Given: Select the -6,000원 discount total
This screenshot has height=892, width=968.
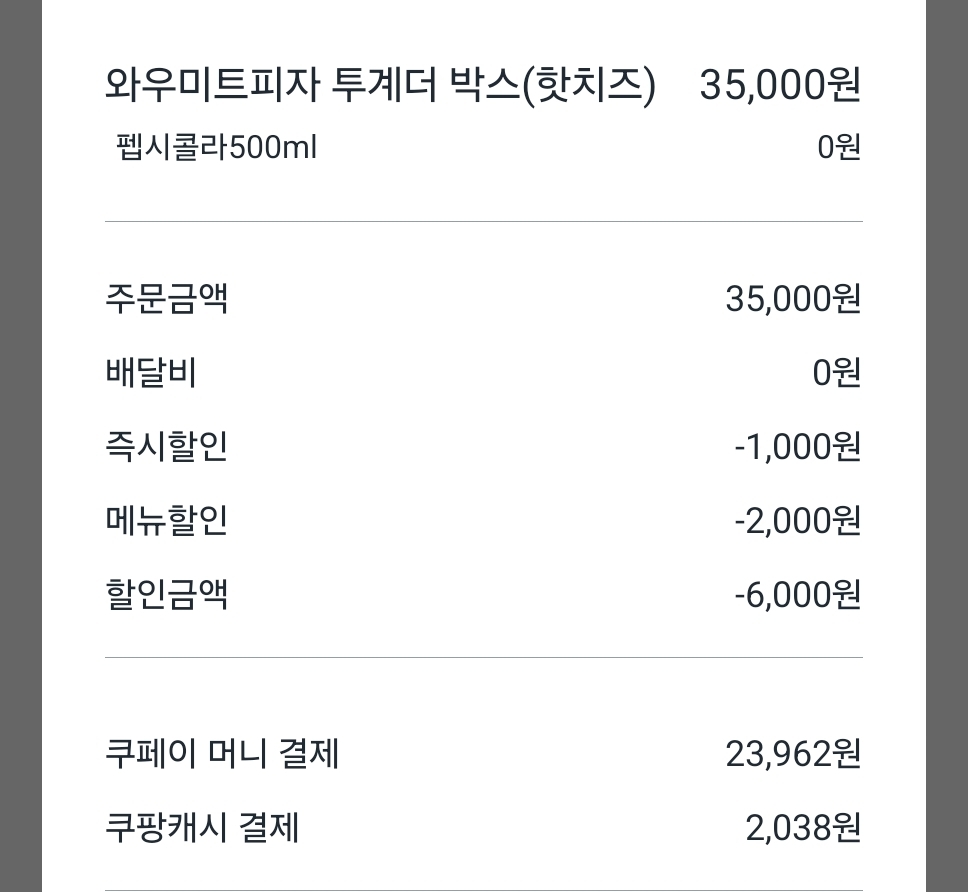Looking at the screenshot, I should point(798,594).
